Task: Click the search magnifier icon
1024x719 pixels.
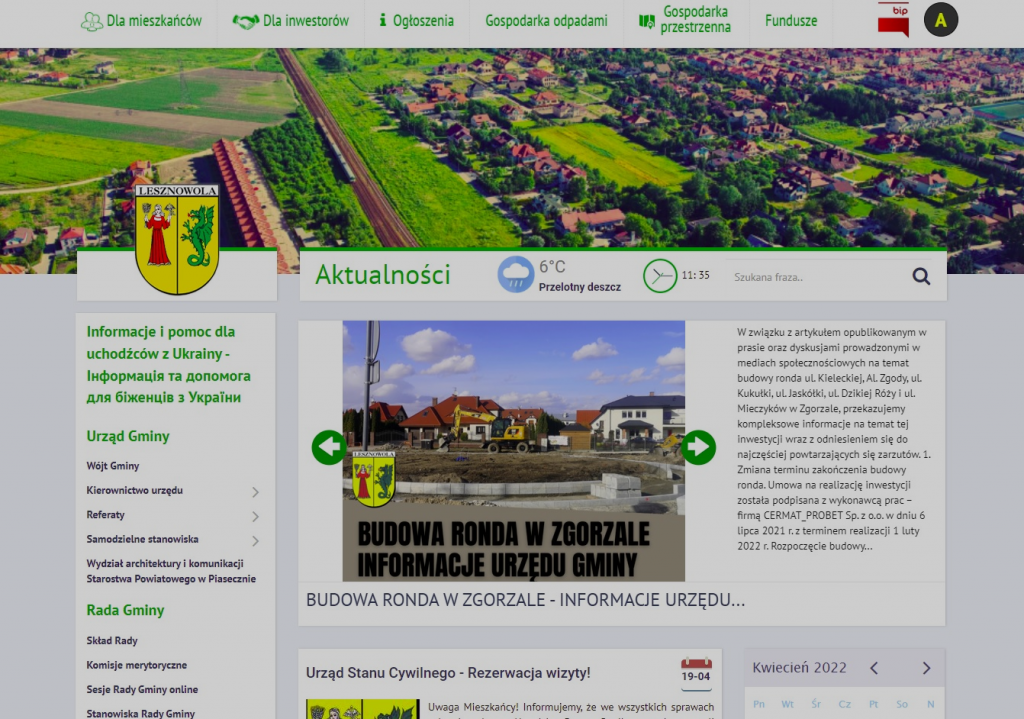Action: 921,277
